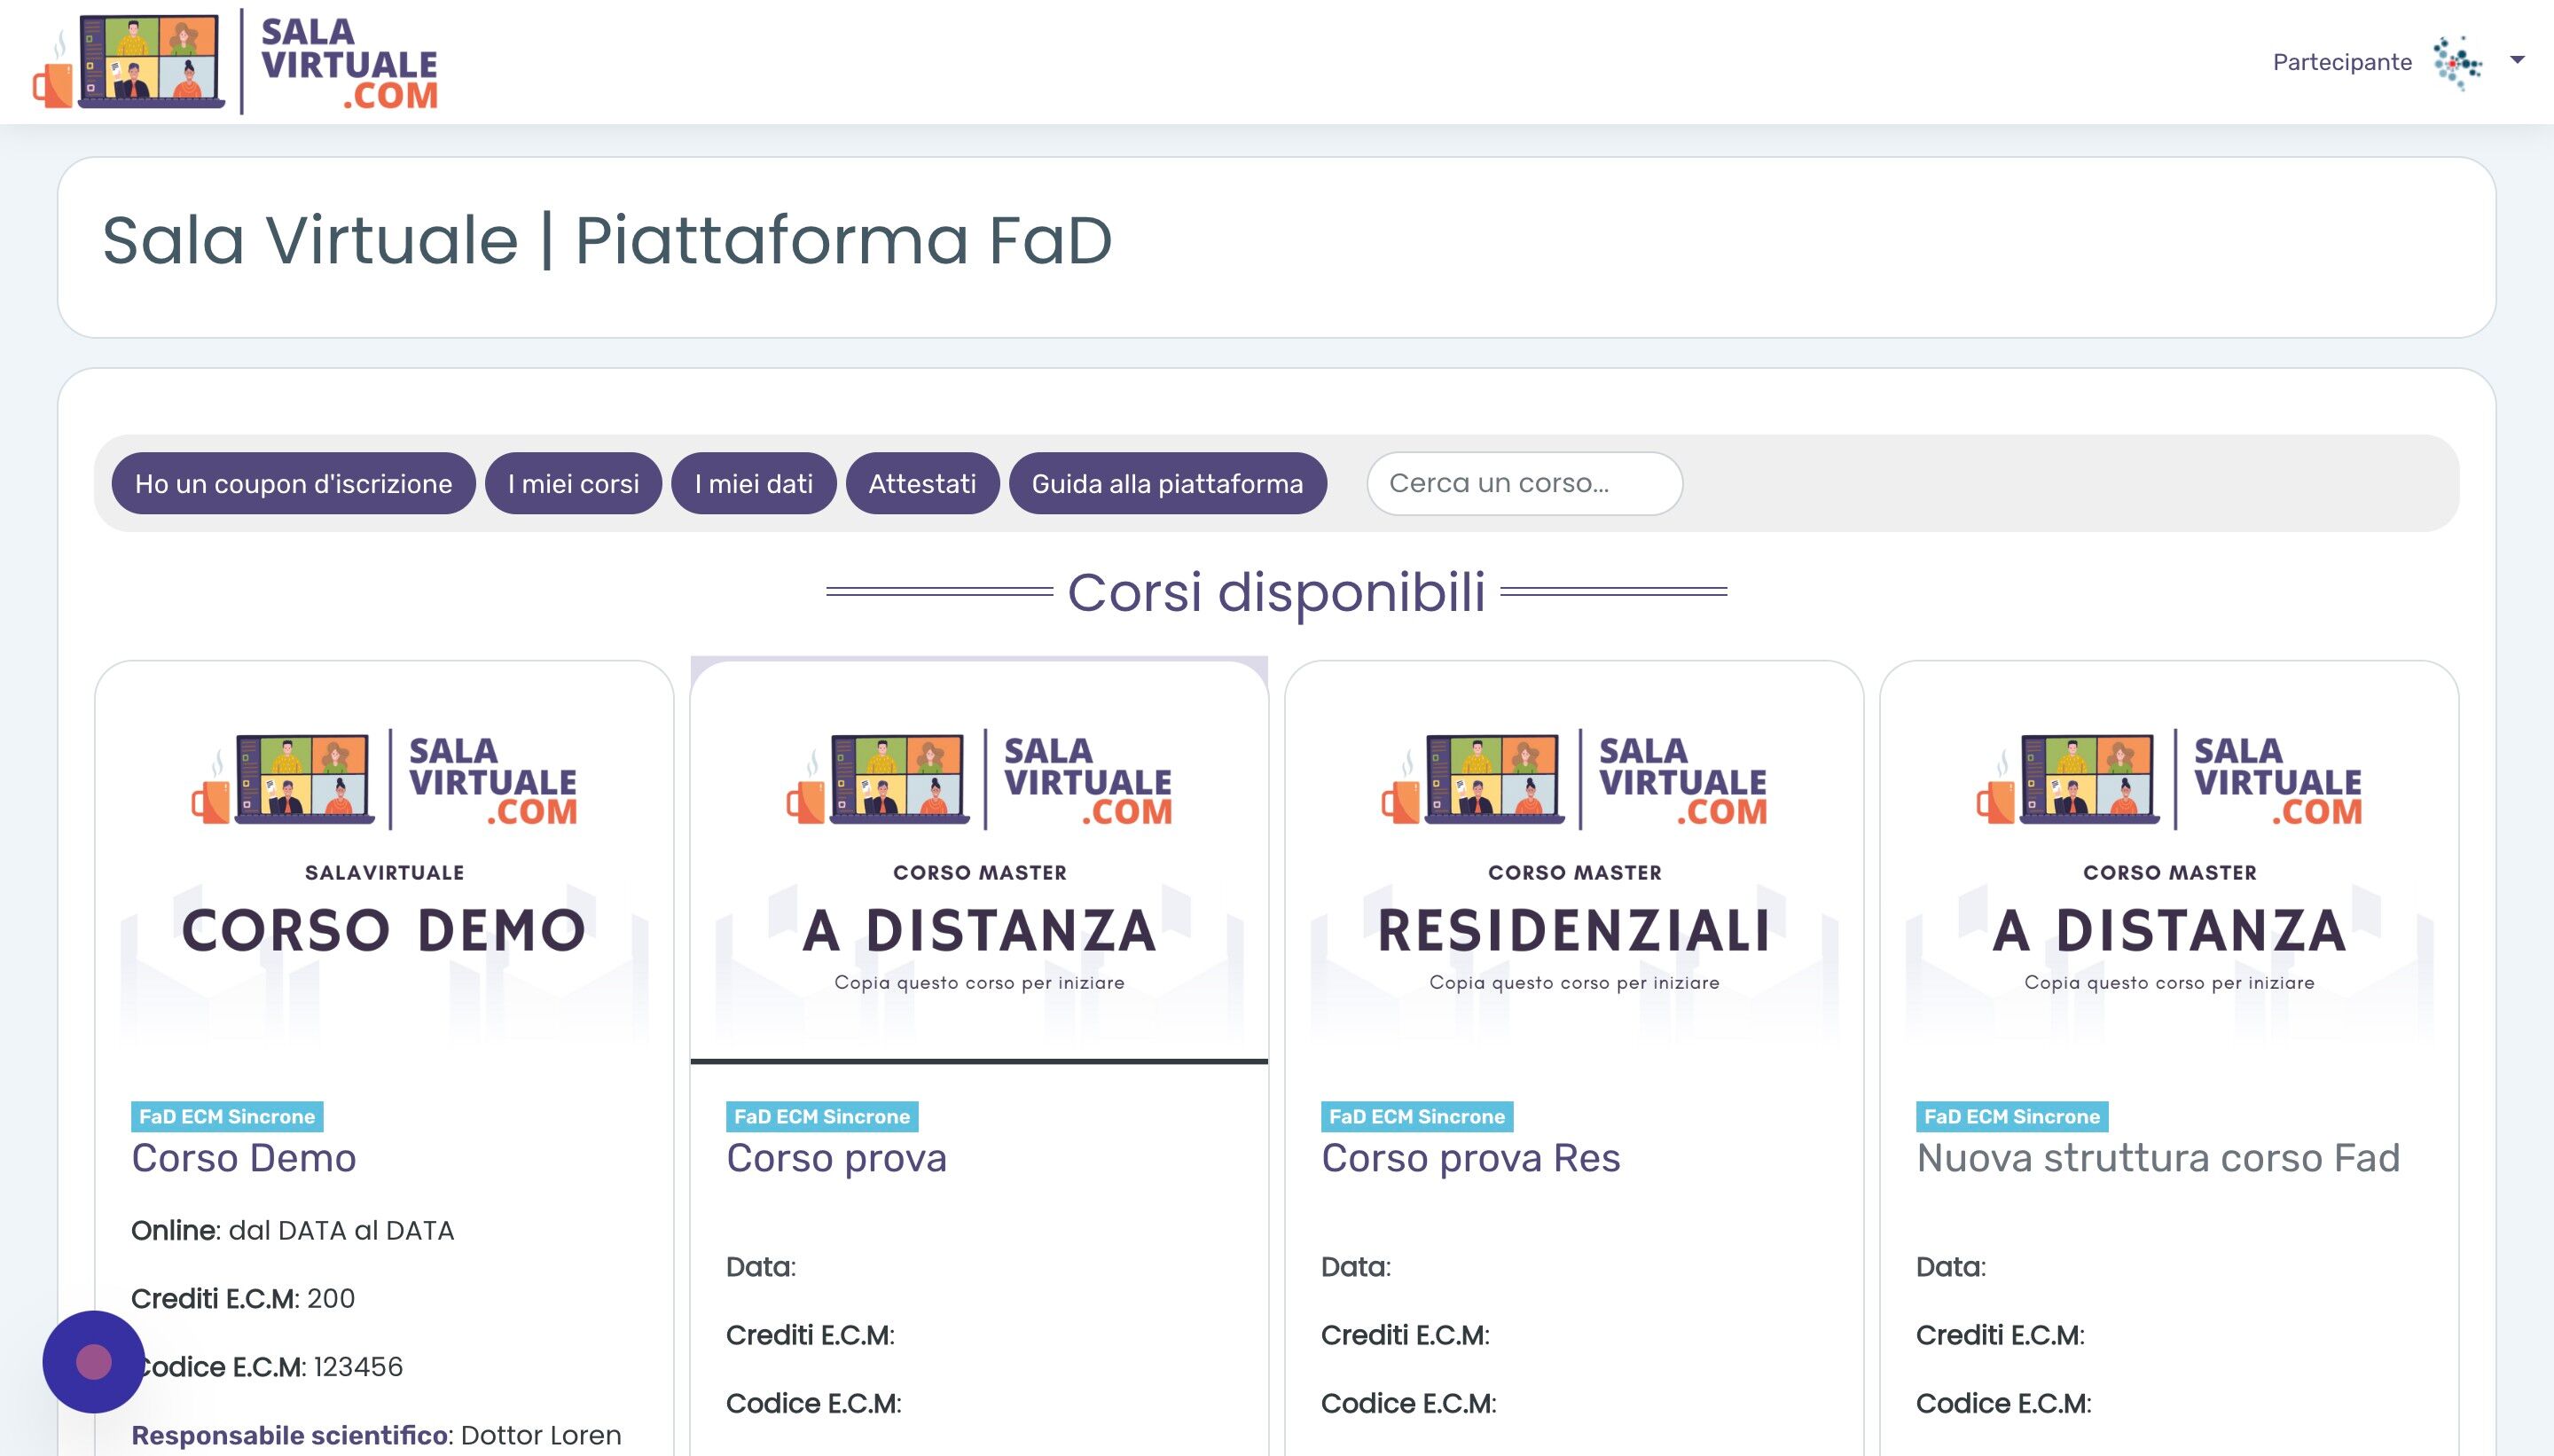Open the Nuova struttura corso Fad banner
The height and width of the screenshot is (1456, 2554).
2169,862
